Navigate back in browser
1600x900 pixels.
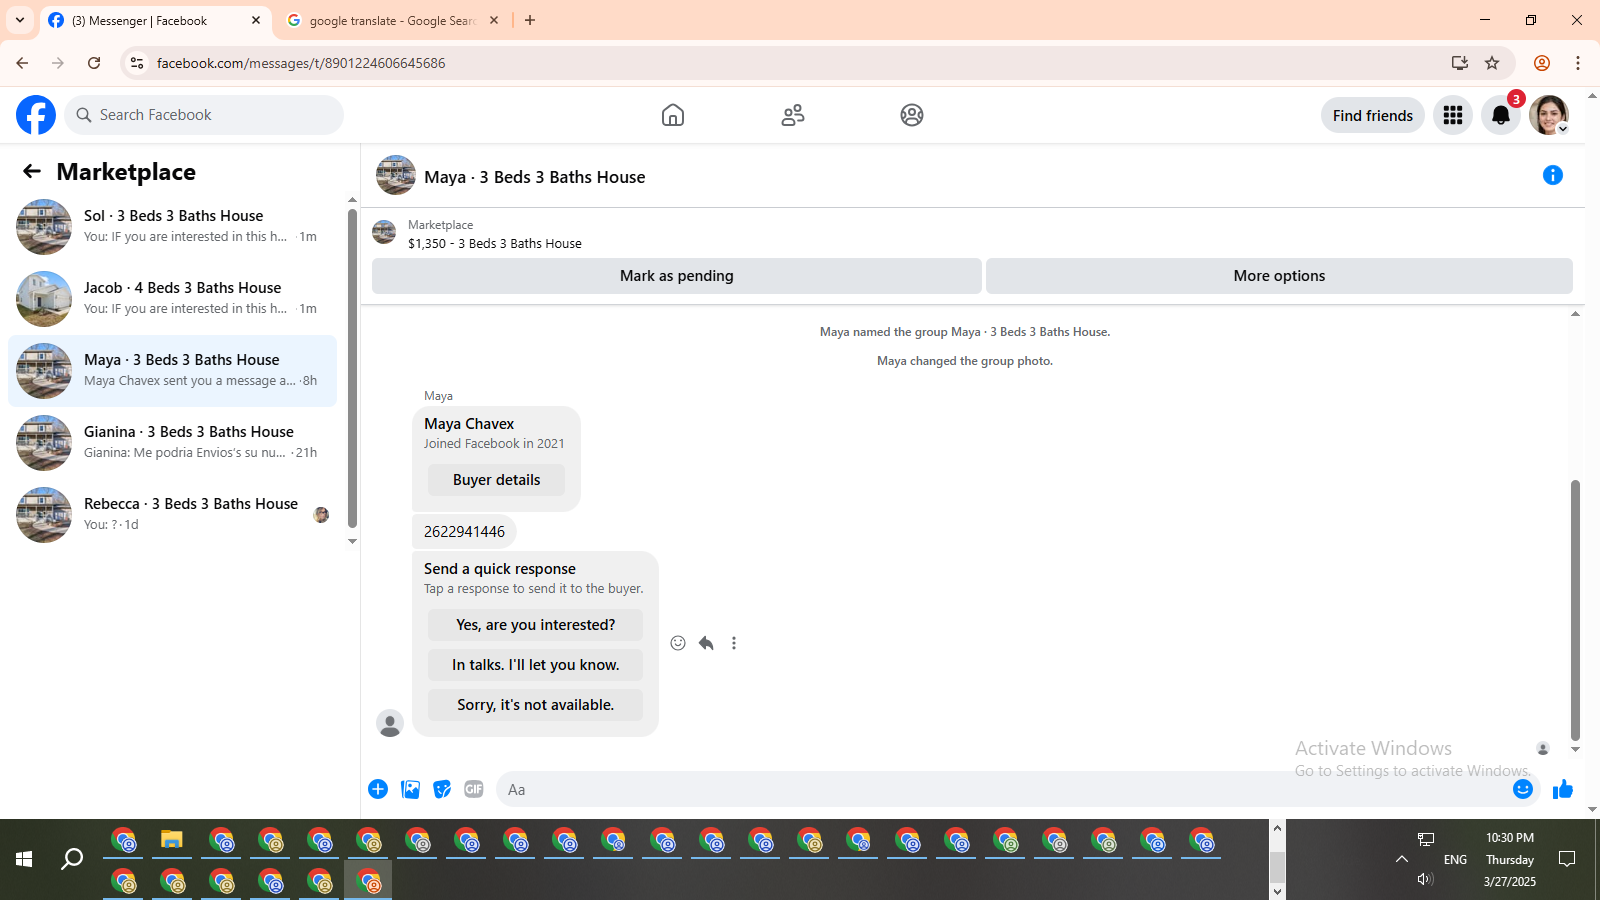22,63
